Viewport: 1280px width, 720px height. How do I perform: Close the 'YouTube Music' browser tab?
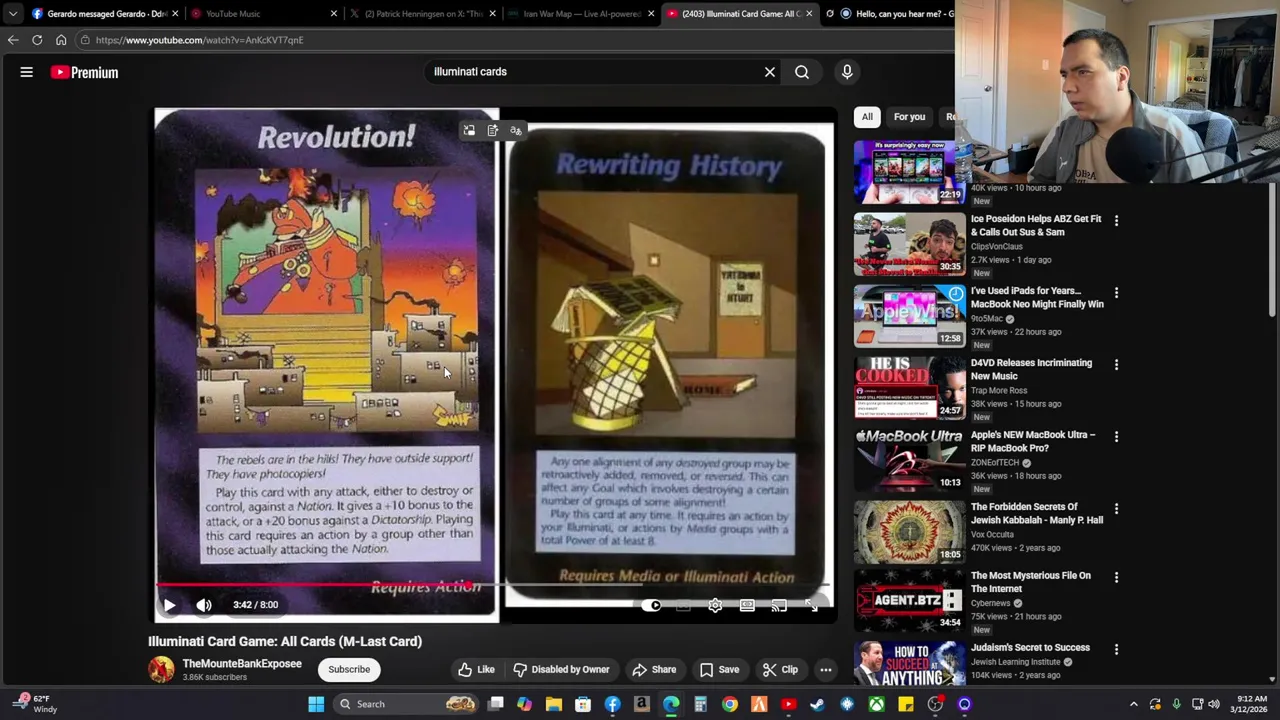[x=334, y=14]
